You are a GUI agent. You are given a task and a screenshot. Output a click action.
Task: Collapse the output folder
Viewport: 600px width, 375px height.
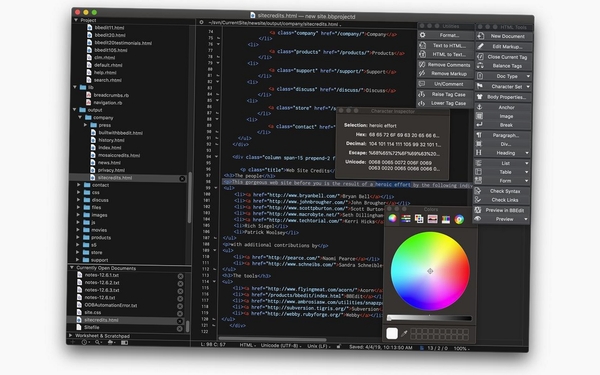click(x=75, y=110)
